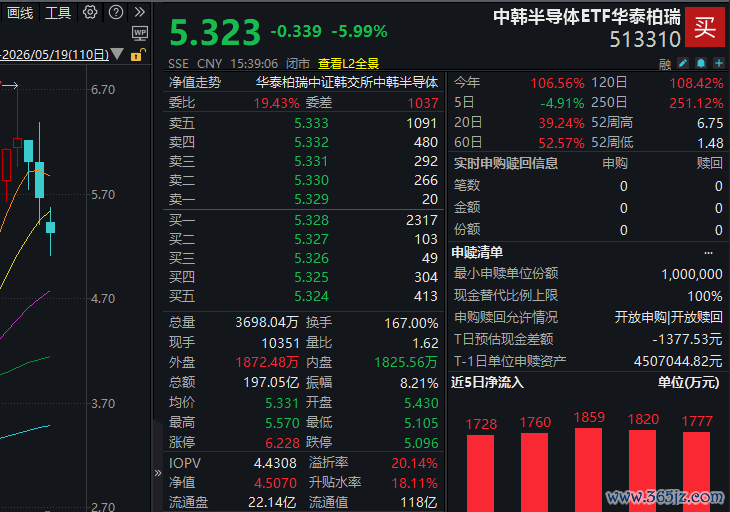
Task: Select the 卖四 price 5.332
Action: click(x=311, y=142)
